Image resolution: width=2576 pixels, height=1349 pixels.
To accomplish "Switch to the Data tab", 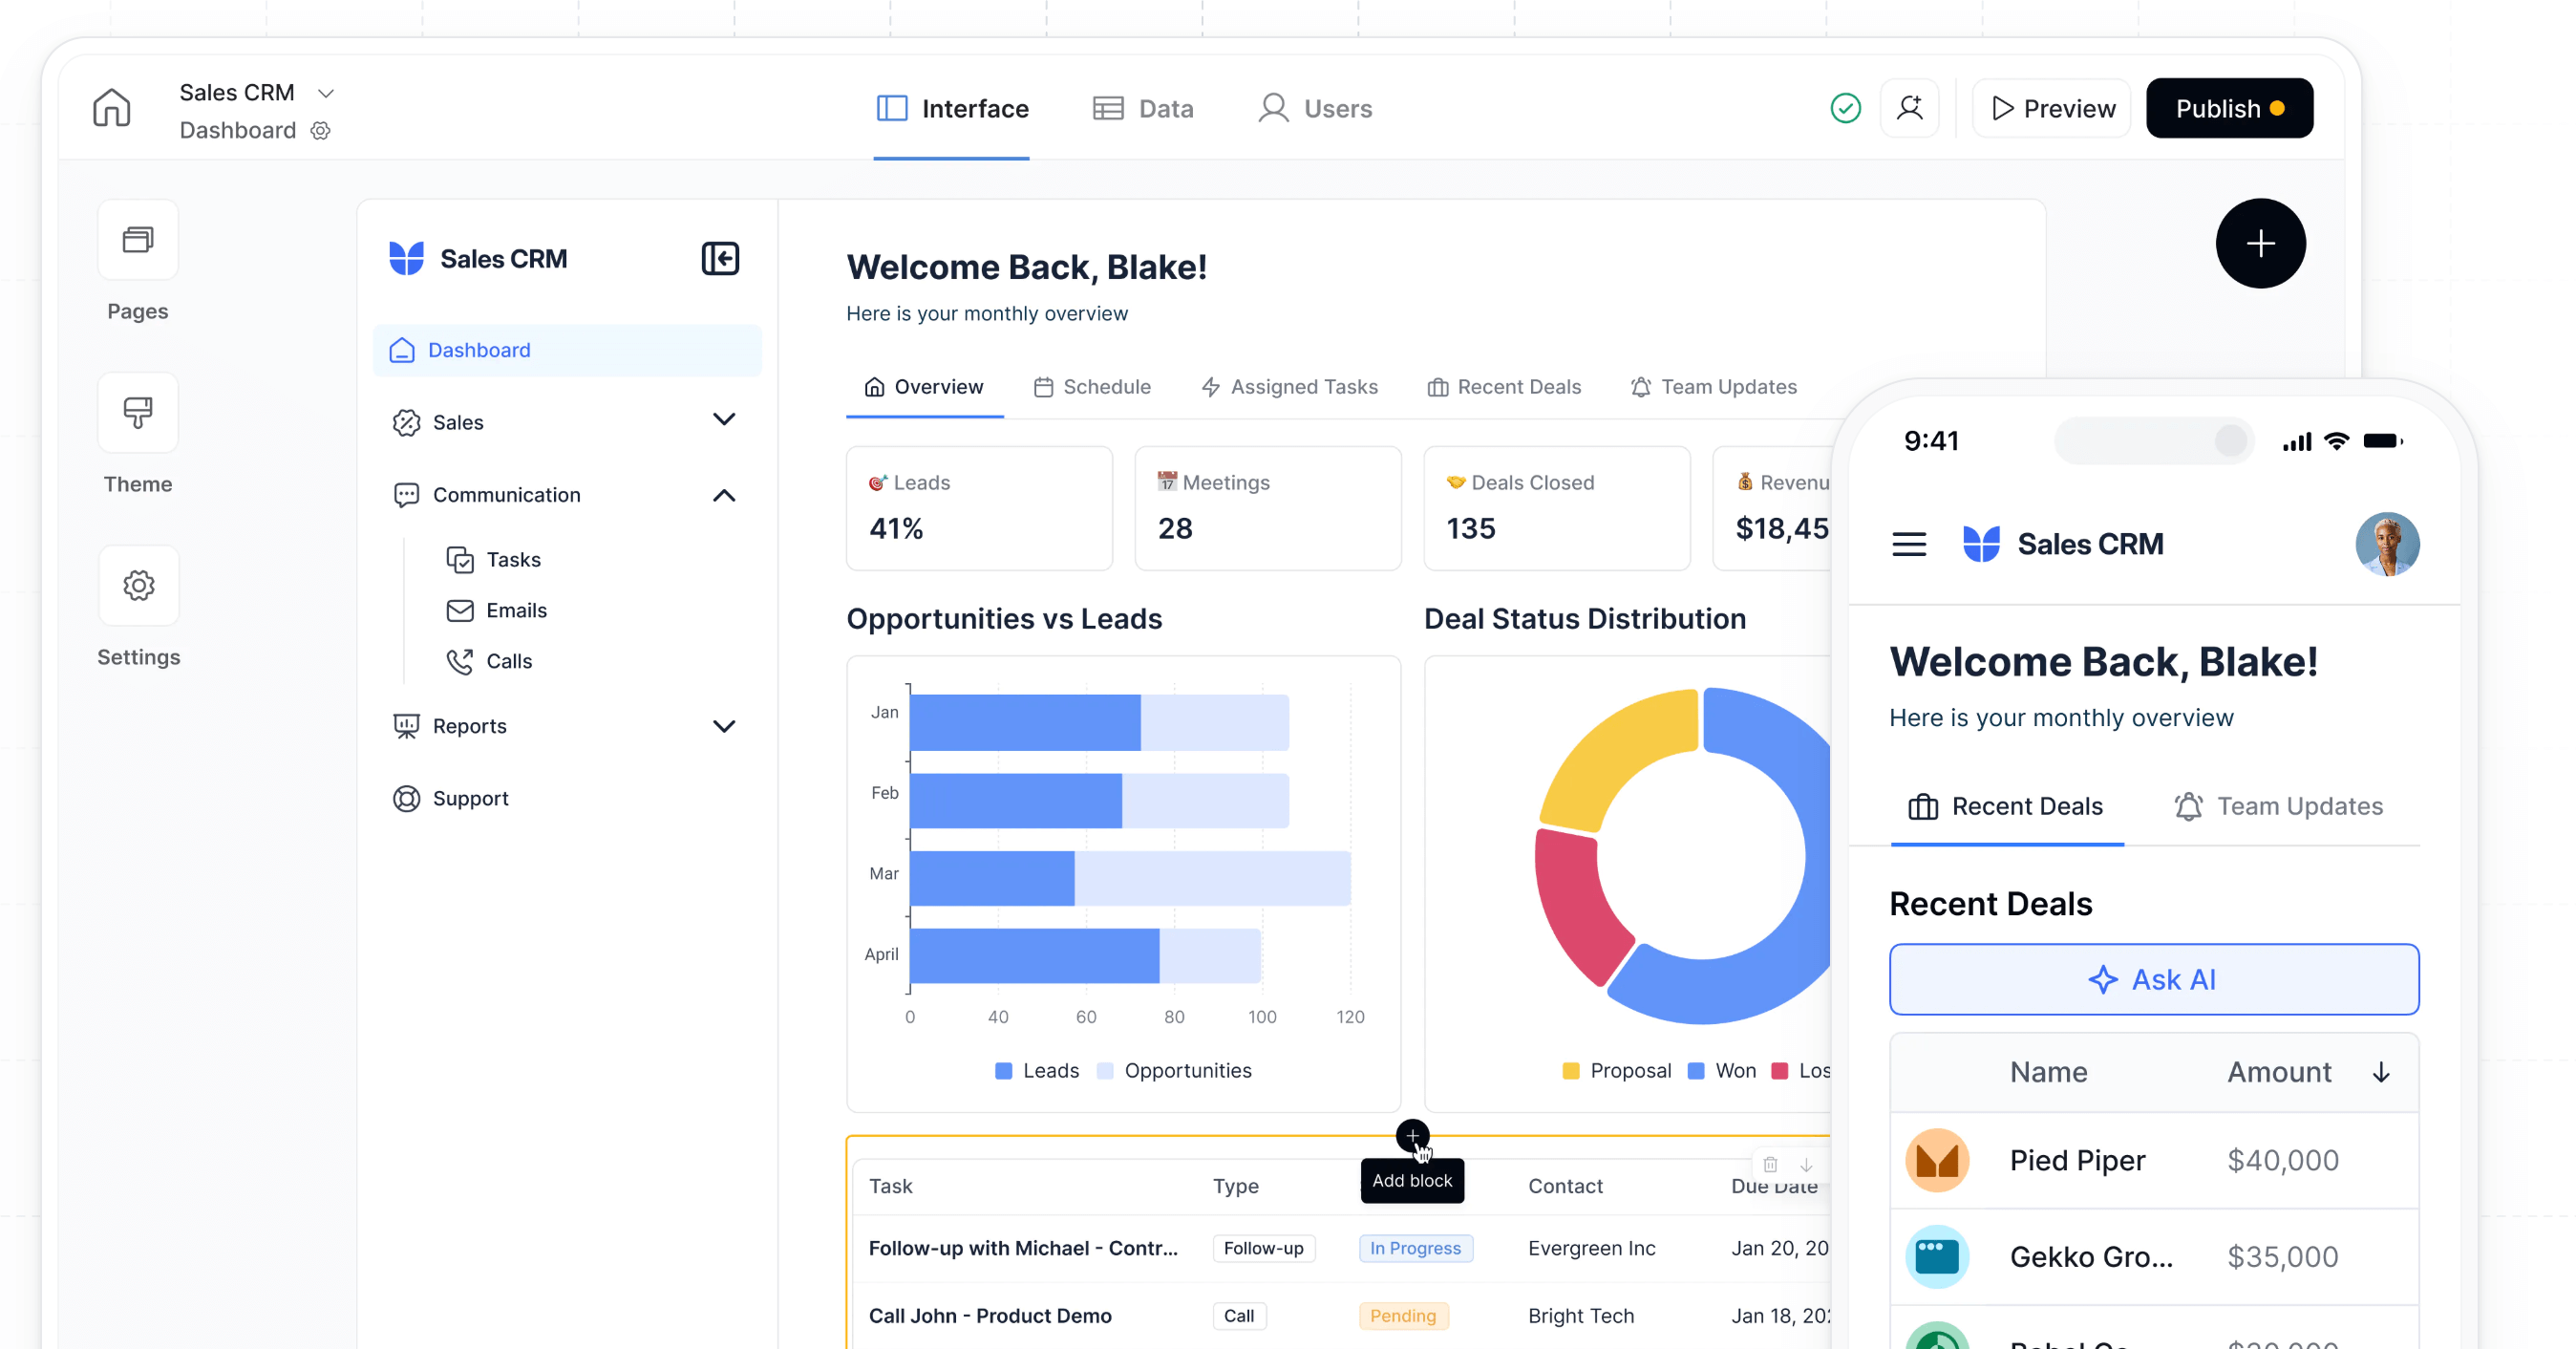I will (1142, 108).
